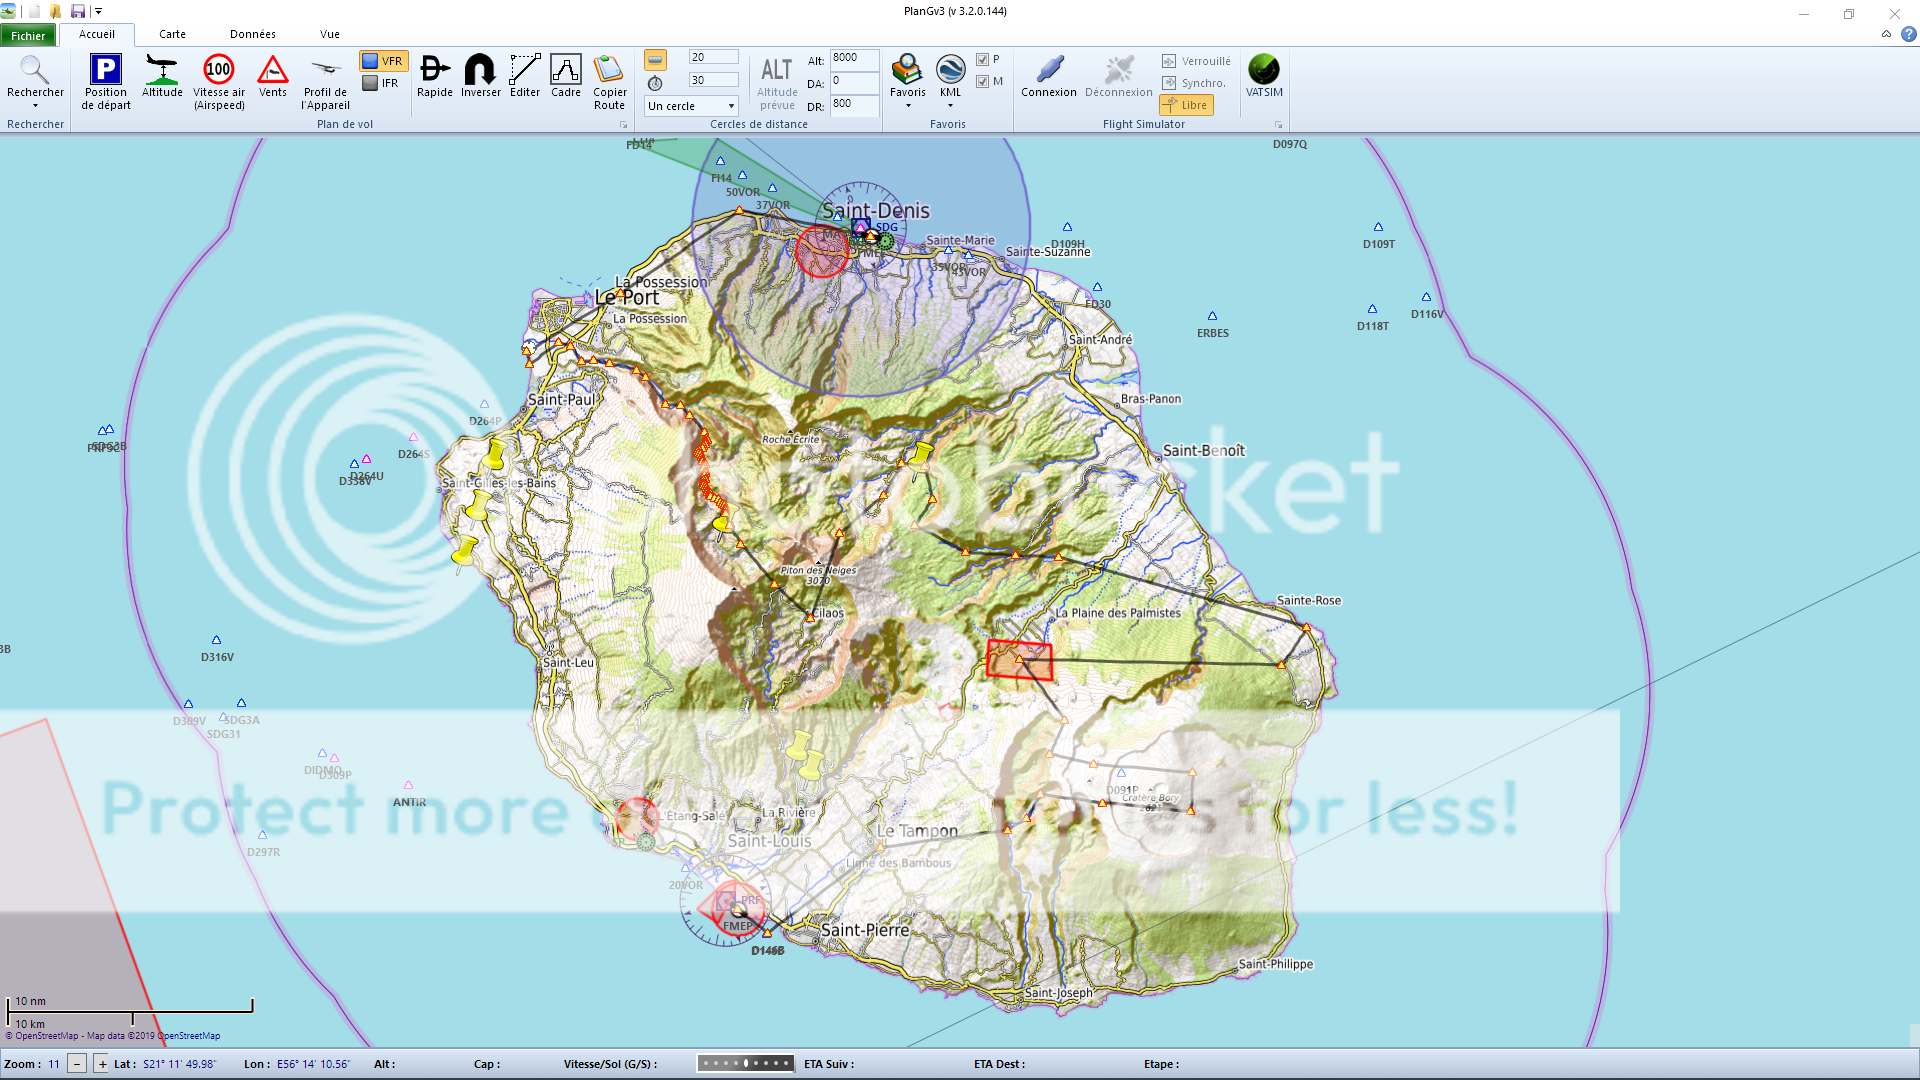Viewport: 1920px width, 1080px height.
Task: Click the distance ruler icon
Action: 655,59
